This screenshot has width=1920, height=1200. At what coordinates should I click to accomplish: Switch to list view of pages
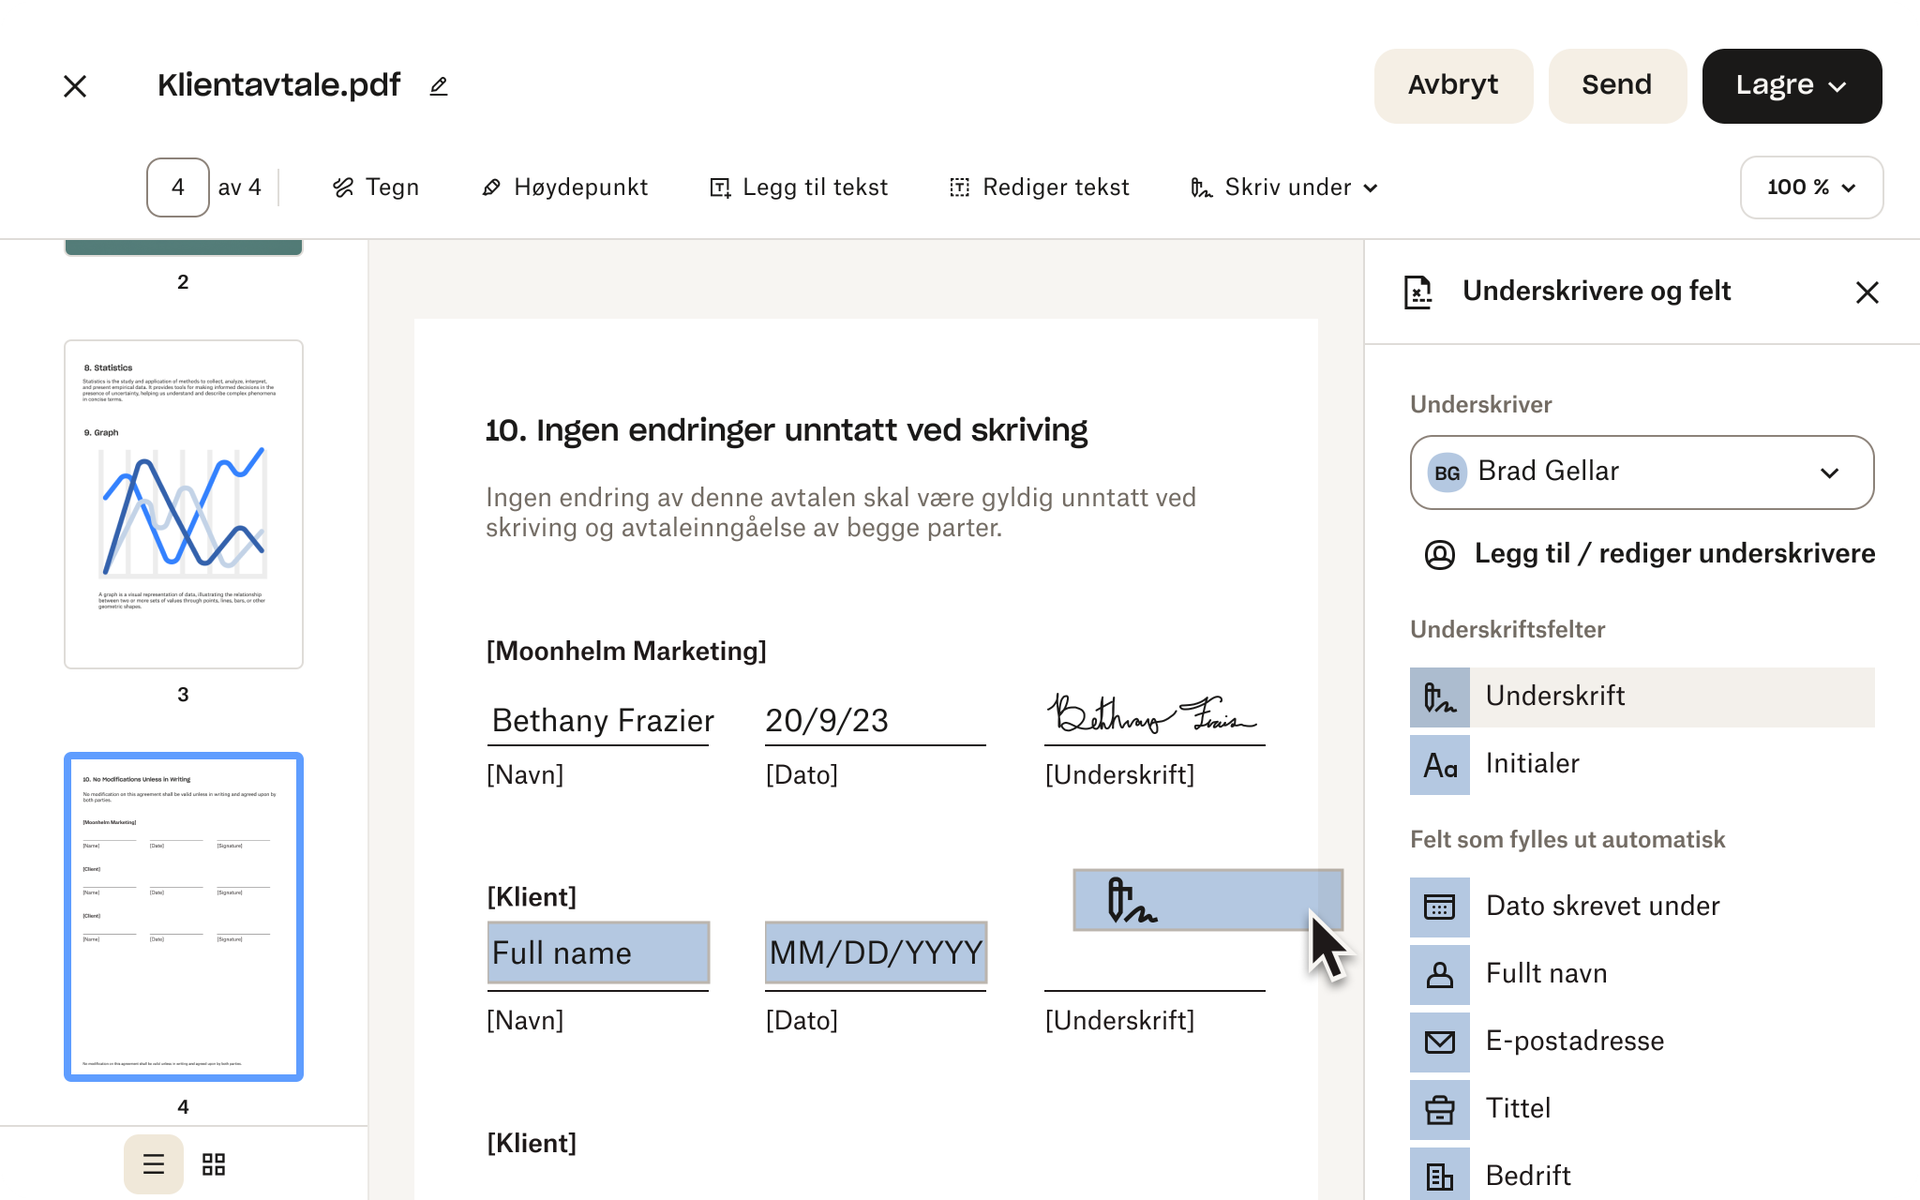coord(153,1164)
